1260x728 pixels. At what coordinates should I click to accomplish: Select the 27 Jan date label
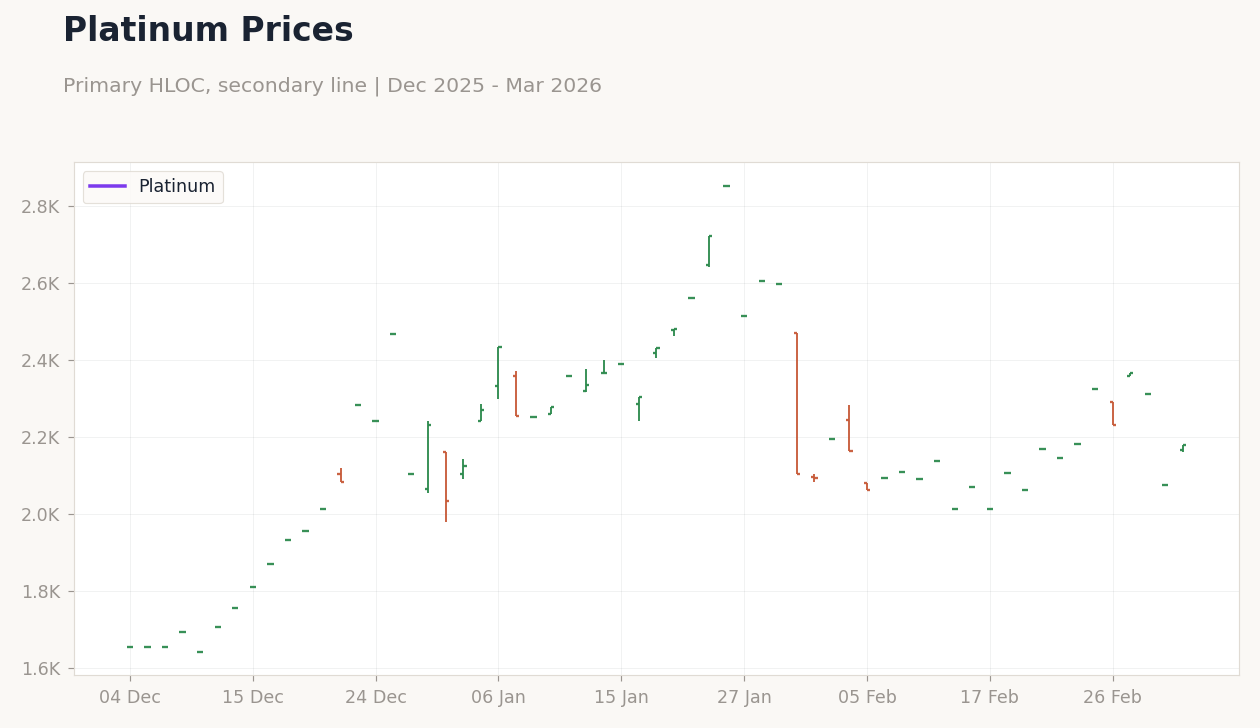(x=744, y=698)
